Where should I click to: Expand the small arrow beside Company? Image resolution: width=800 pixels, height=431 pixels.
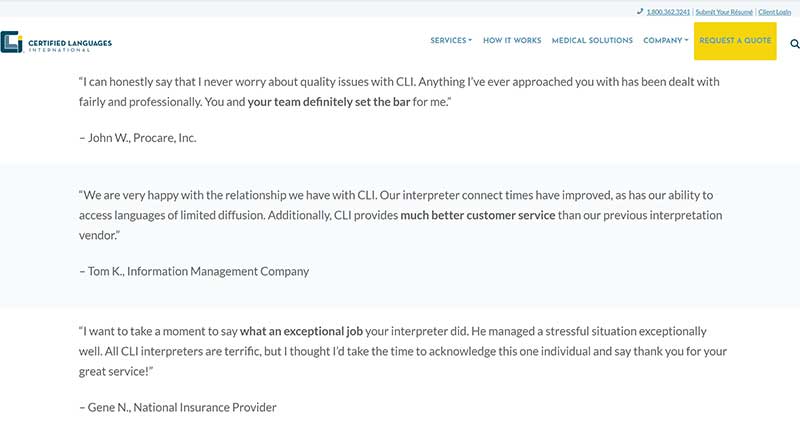pos(686,41)
